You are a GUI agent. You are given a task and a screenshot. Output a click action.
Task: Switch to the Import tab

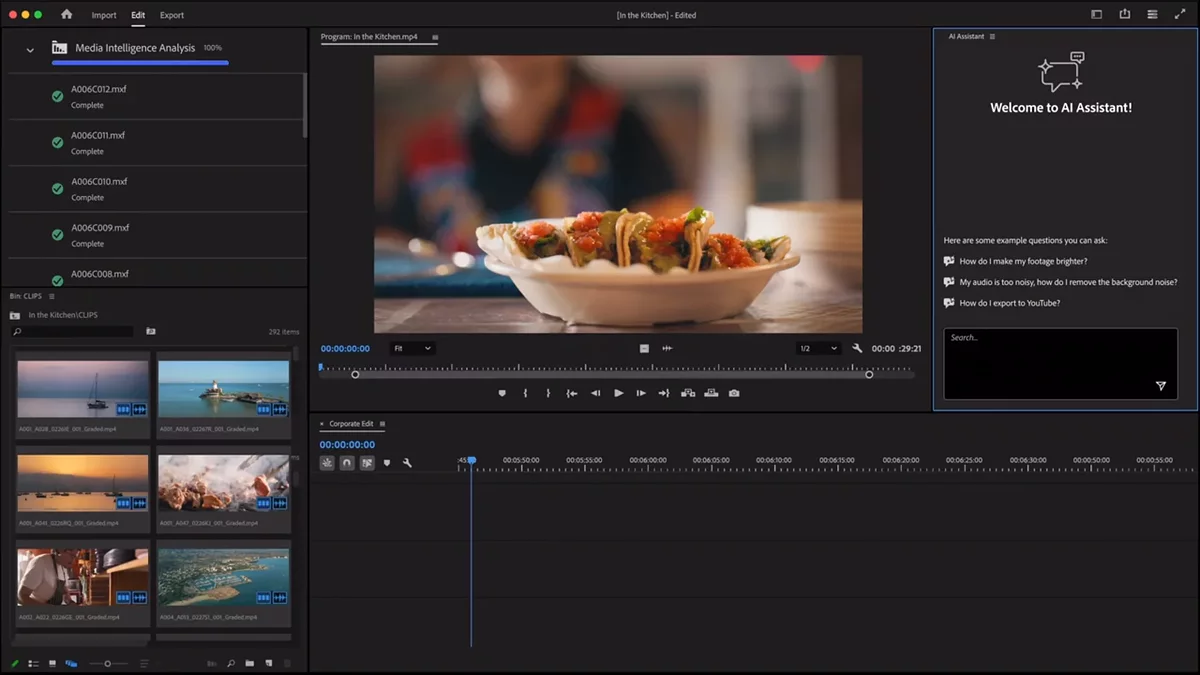click(x=104, y=15)
